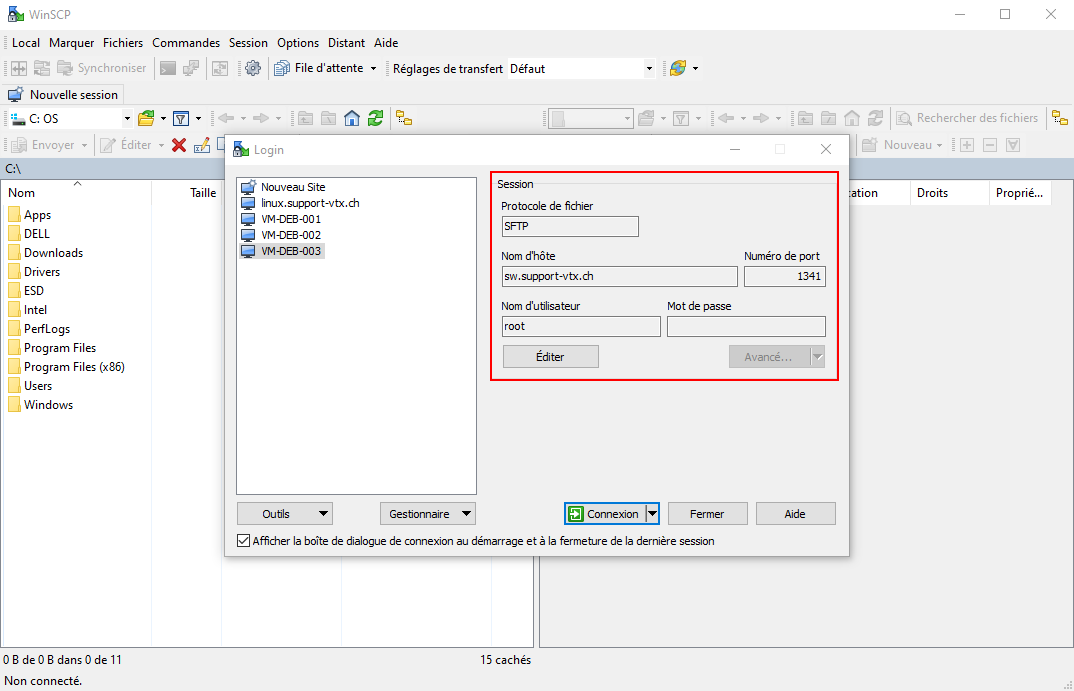Click the remote panel home icon

coord(852,118)
